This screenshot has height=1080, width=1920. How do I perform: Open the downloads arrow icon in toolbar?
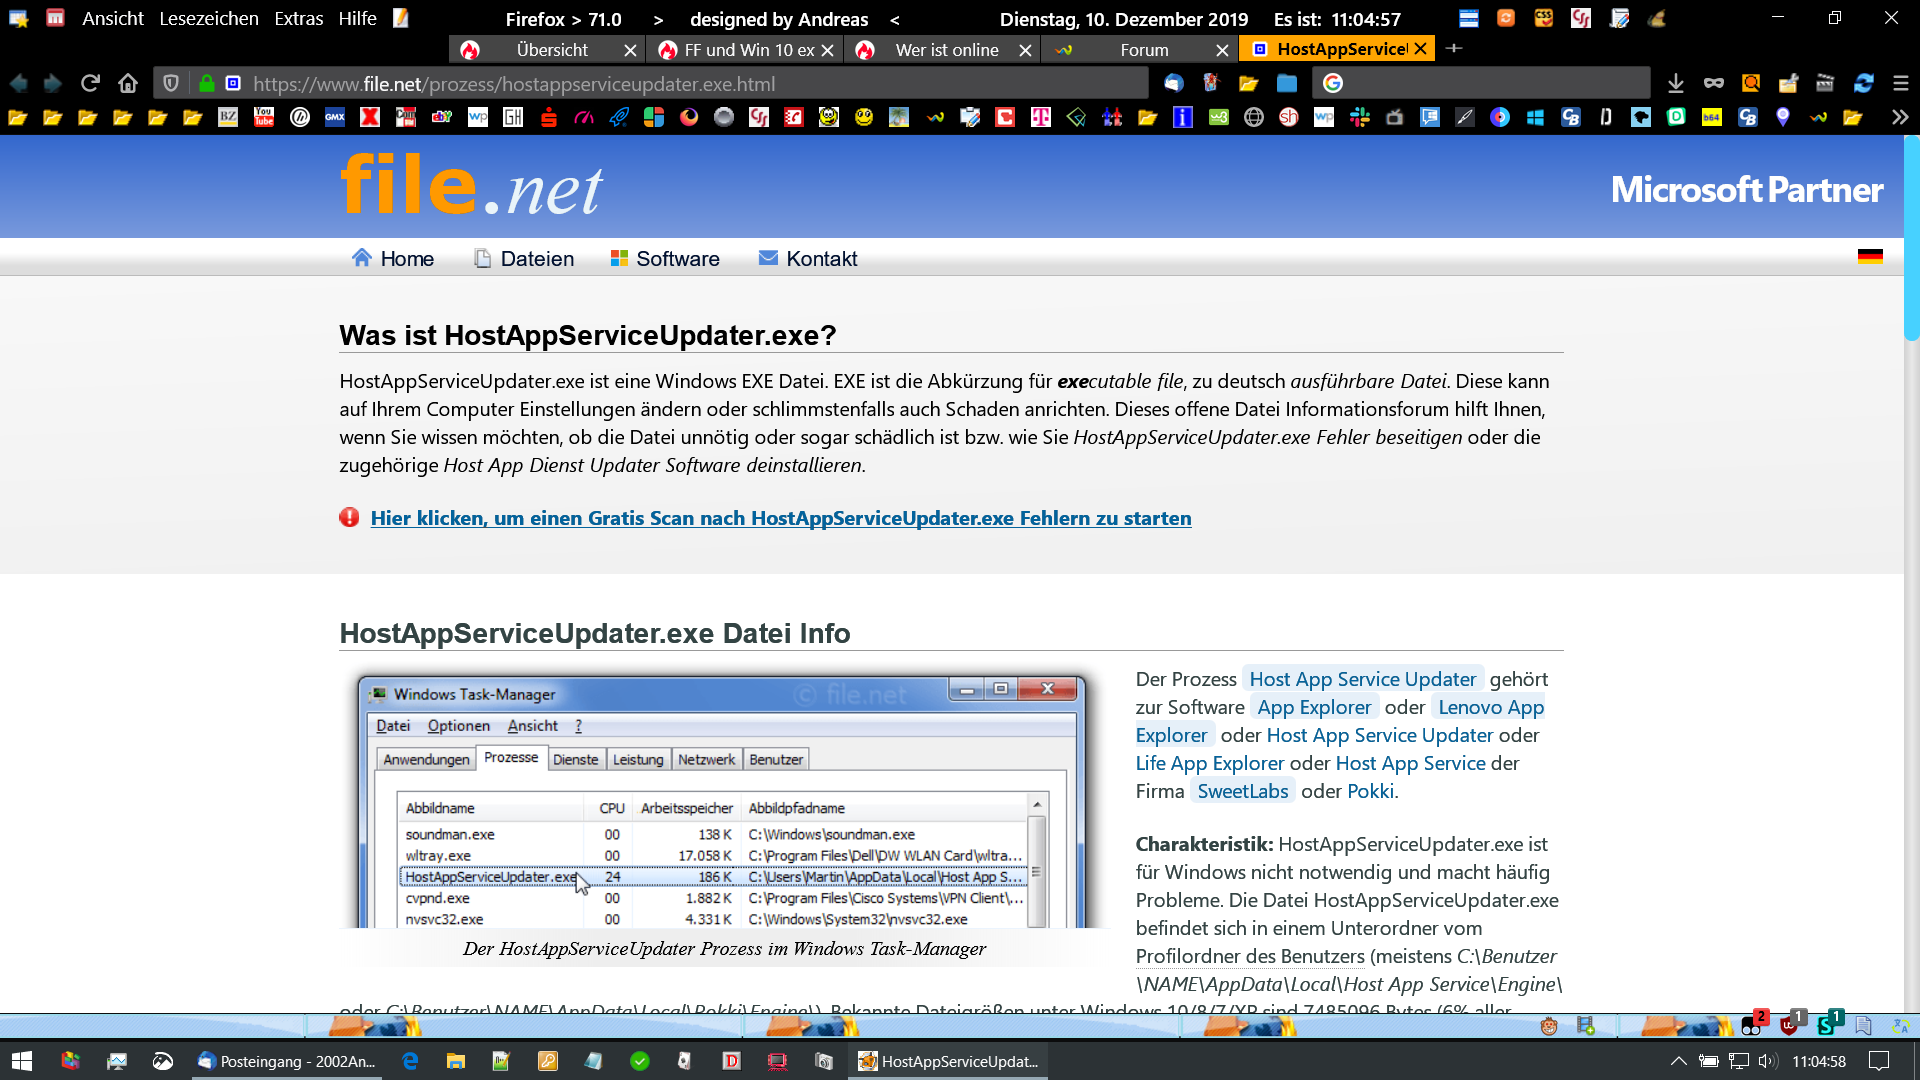point(1676,84)
